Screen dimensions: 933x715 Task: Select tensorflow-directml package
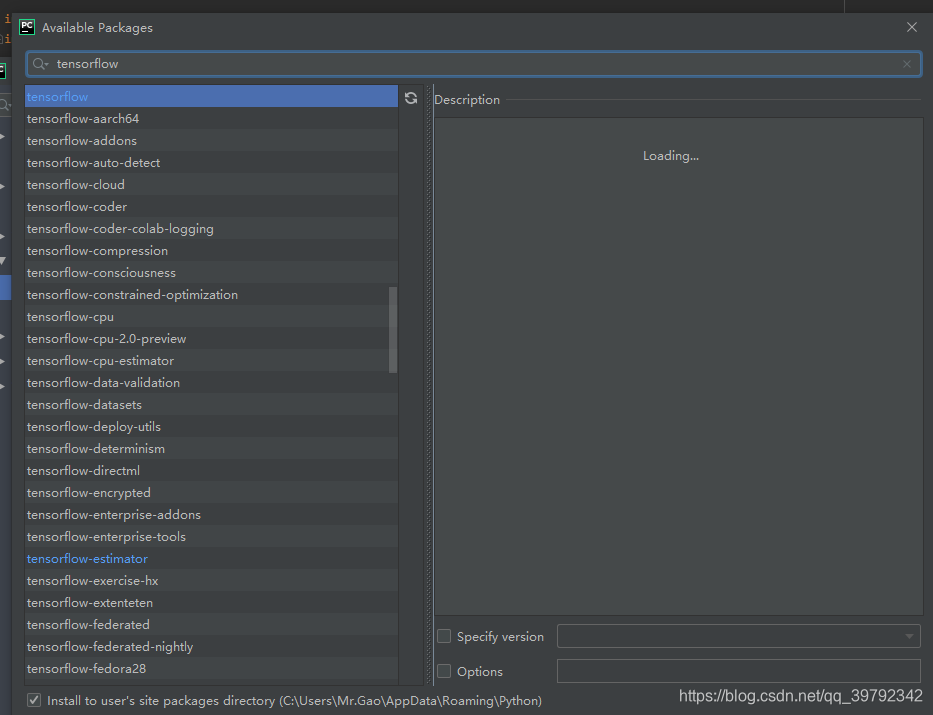point(211,471)
